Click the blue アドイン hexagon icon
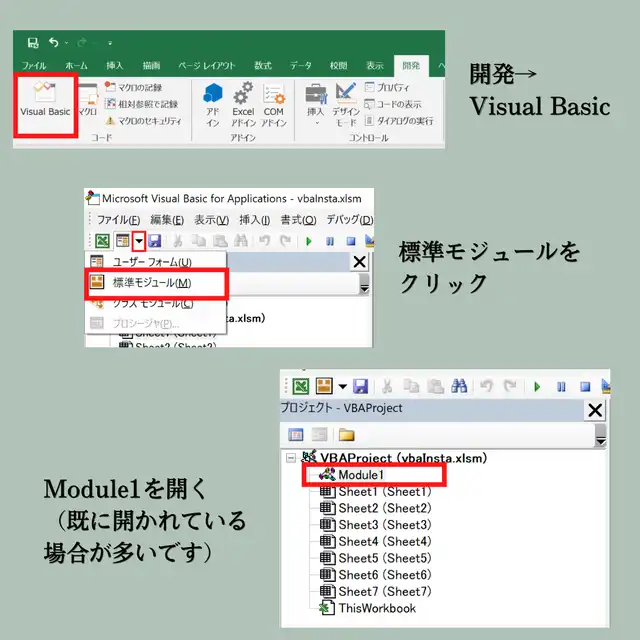The height and width of the screenshot is (640, 640). [213, 103]
